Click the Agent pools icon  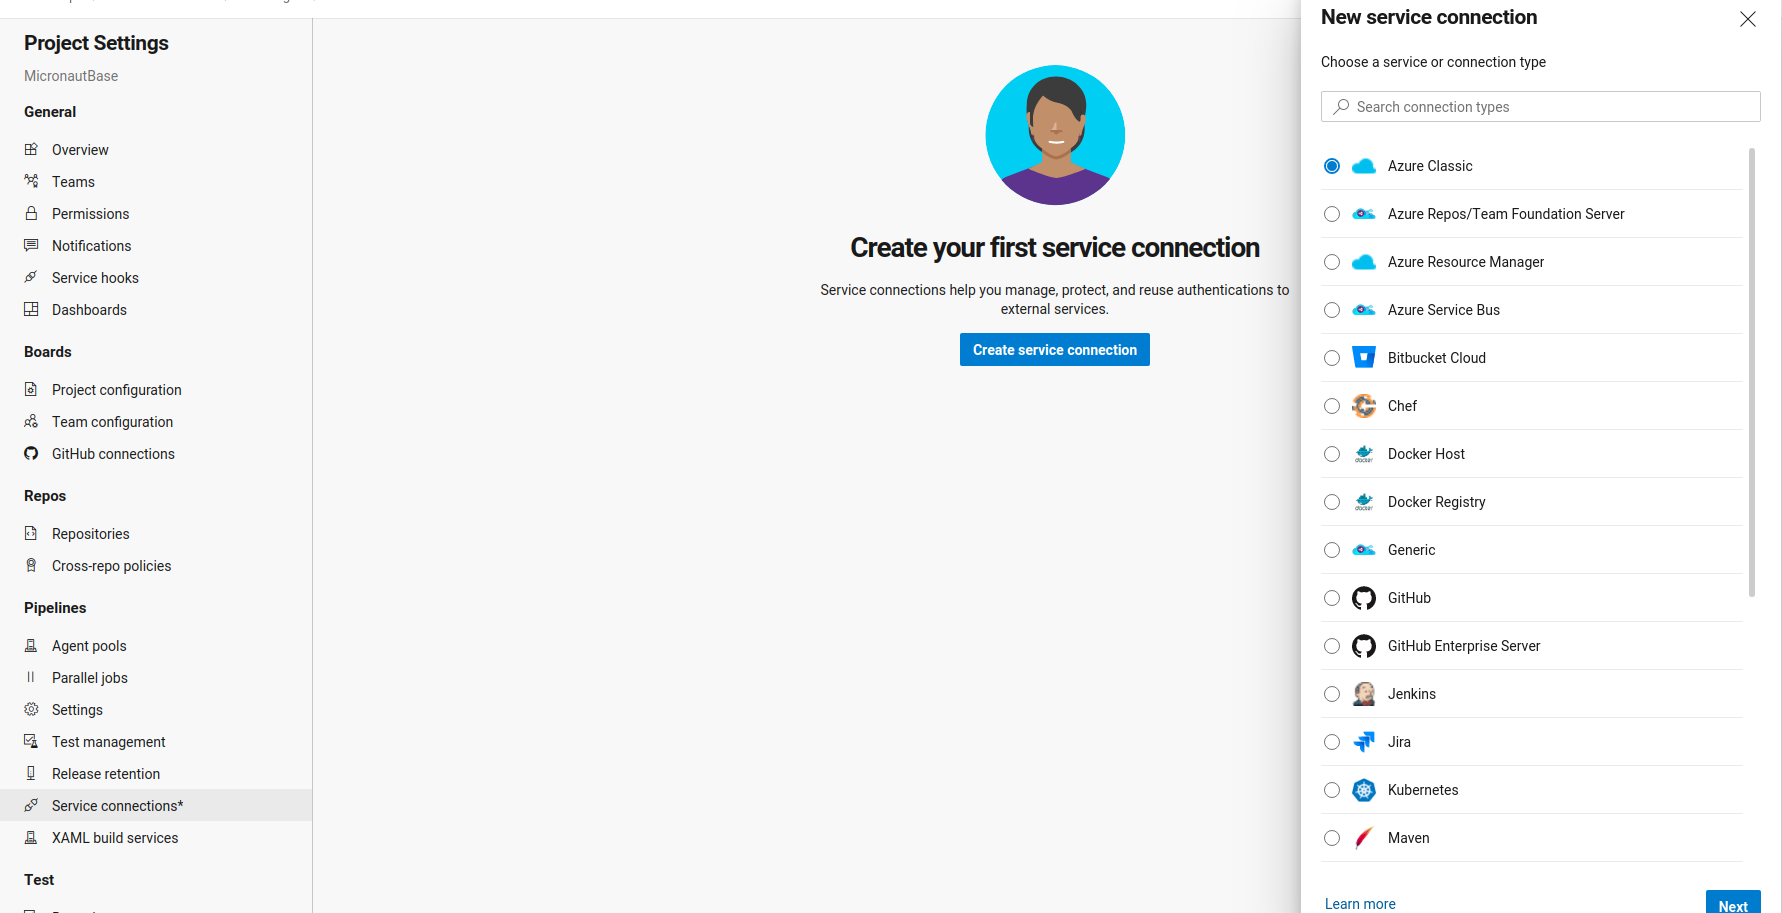pyautogui.click(x=31, y=645)
